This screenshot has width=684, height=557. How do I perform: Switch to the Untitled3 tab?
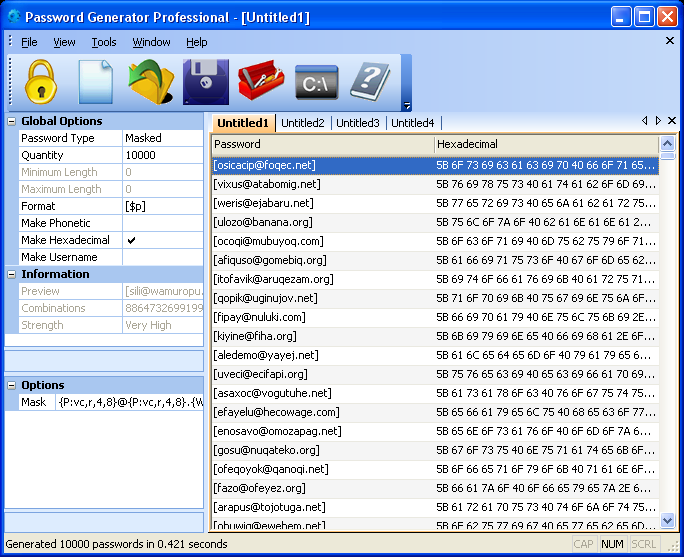coord(358,123)
